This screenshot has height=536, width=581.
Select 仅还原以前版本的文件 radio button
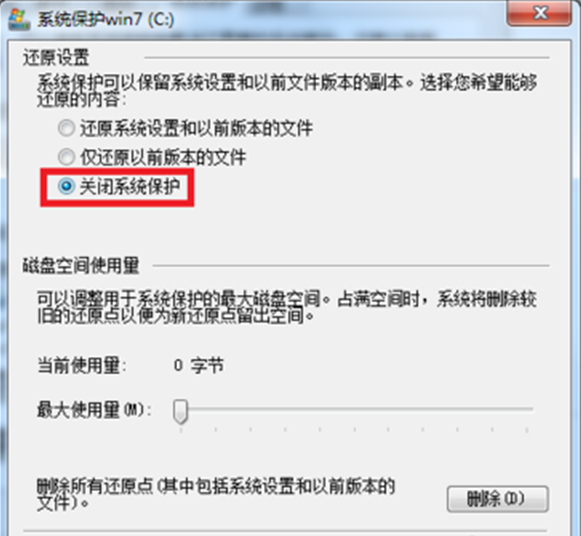pyautogui.click(x=66, y=157)
